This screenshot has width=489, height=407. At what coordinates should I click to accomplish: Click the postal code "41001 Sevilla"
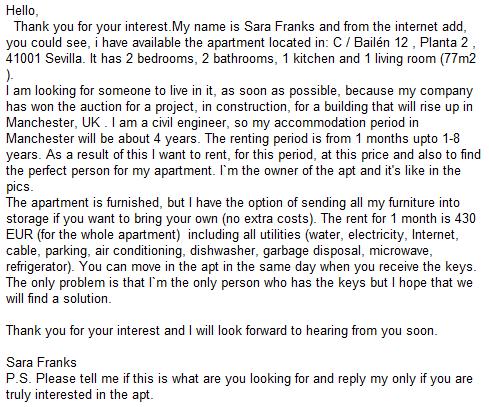[x=44, y=58]
